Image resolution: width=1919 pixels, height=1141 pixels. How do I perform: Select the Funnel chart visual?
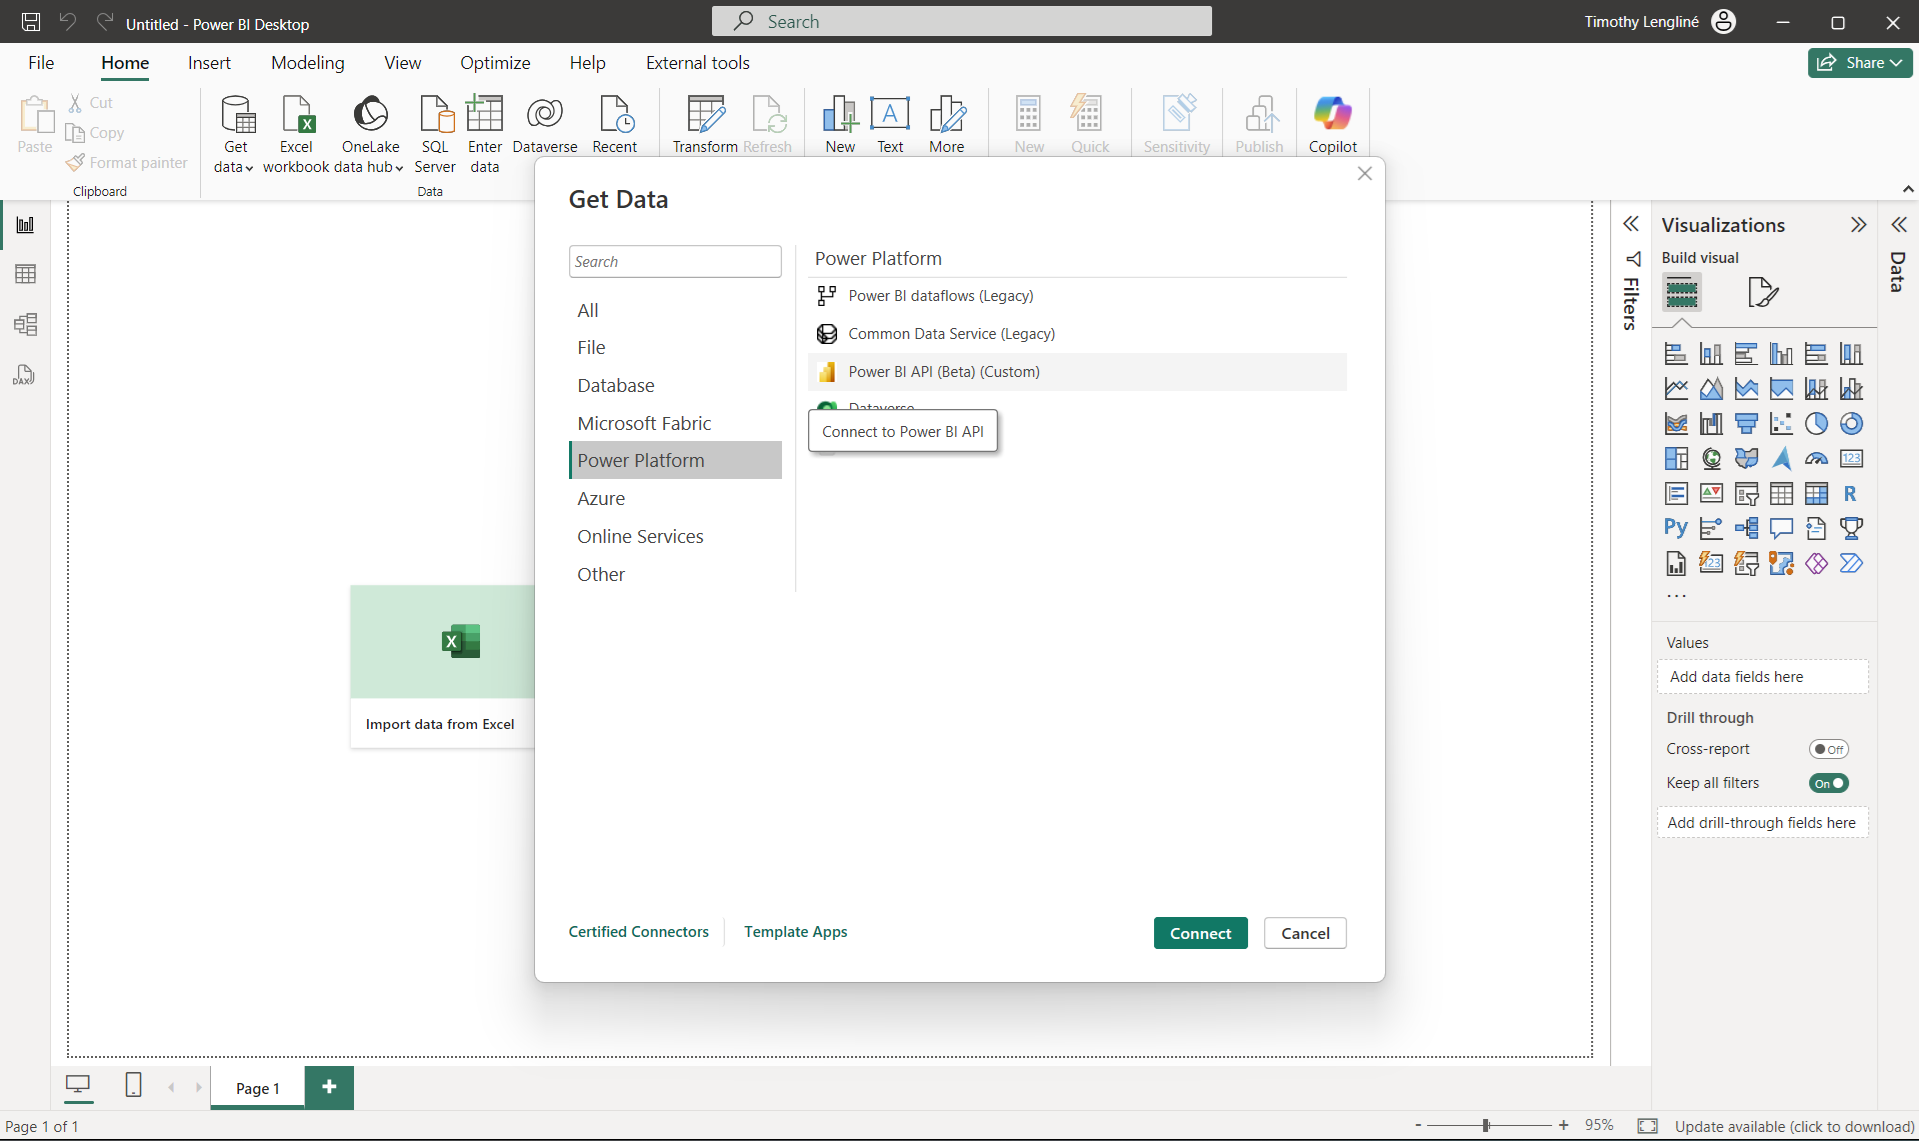point(1746,424)
